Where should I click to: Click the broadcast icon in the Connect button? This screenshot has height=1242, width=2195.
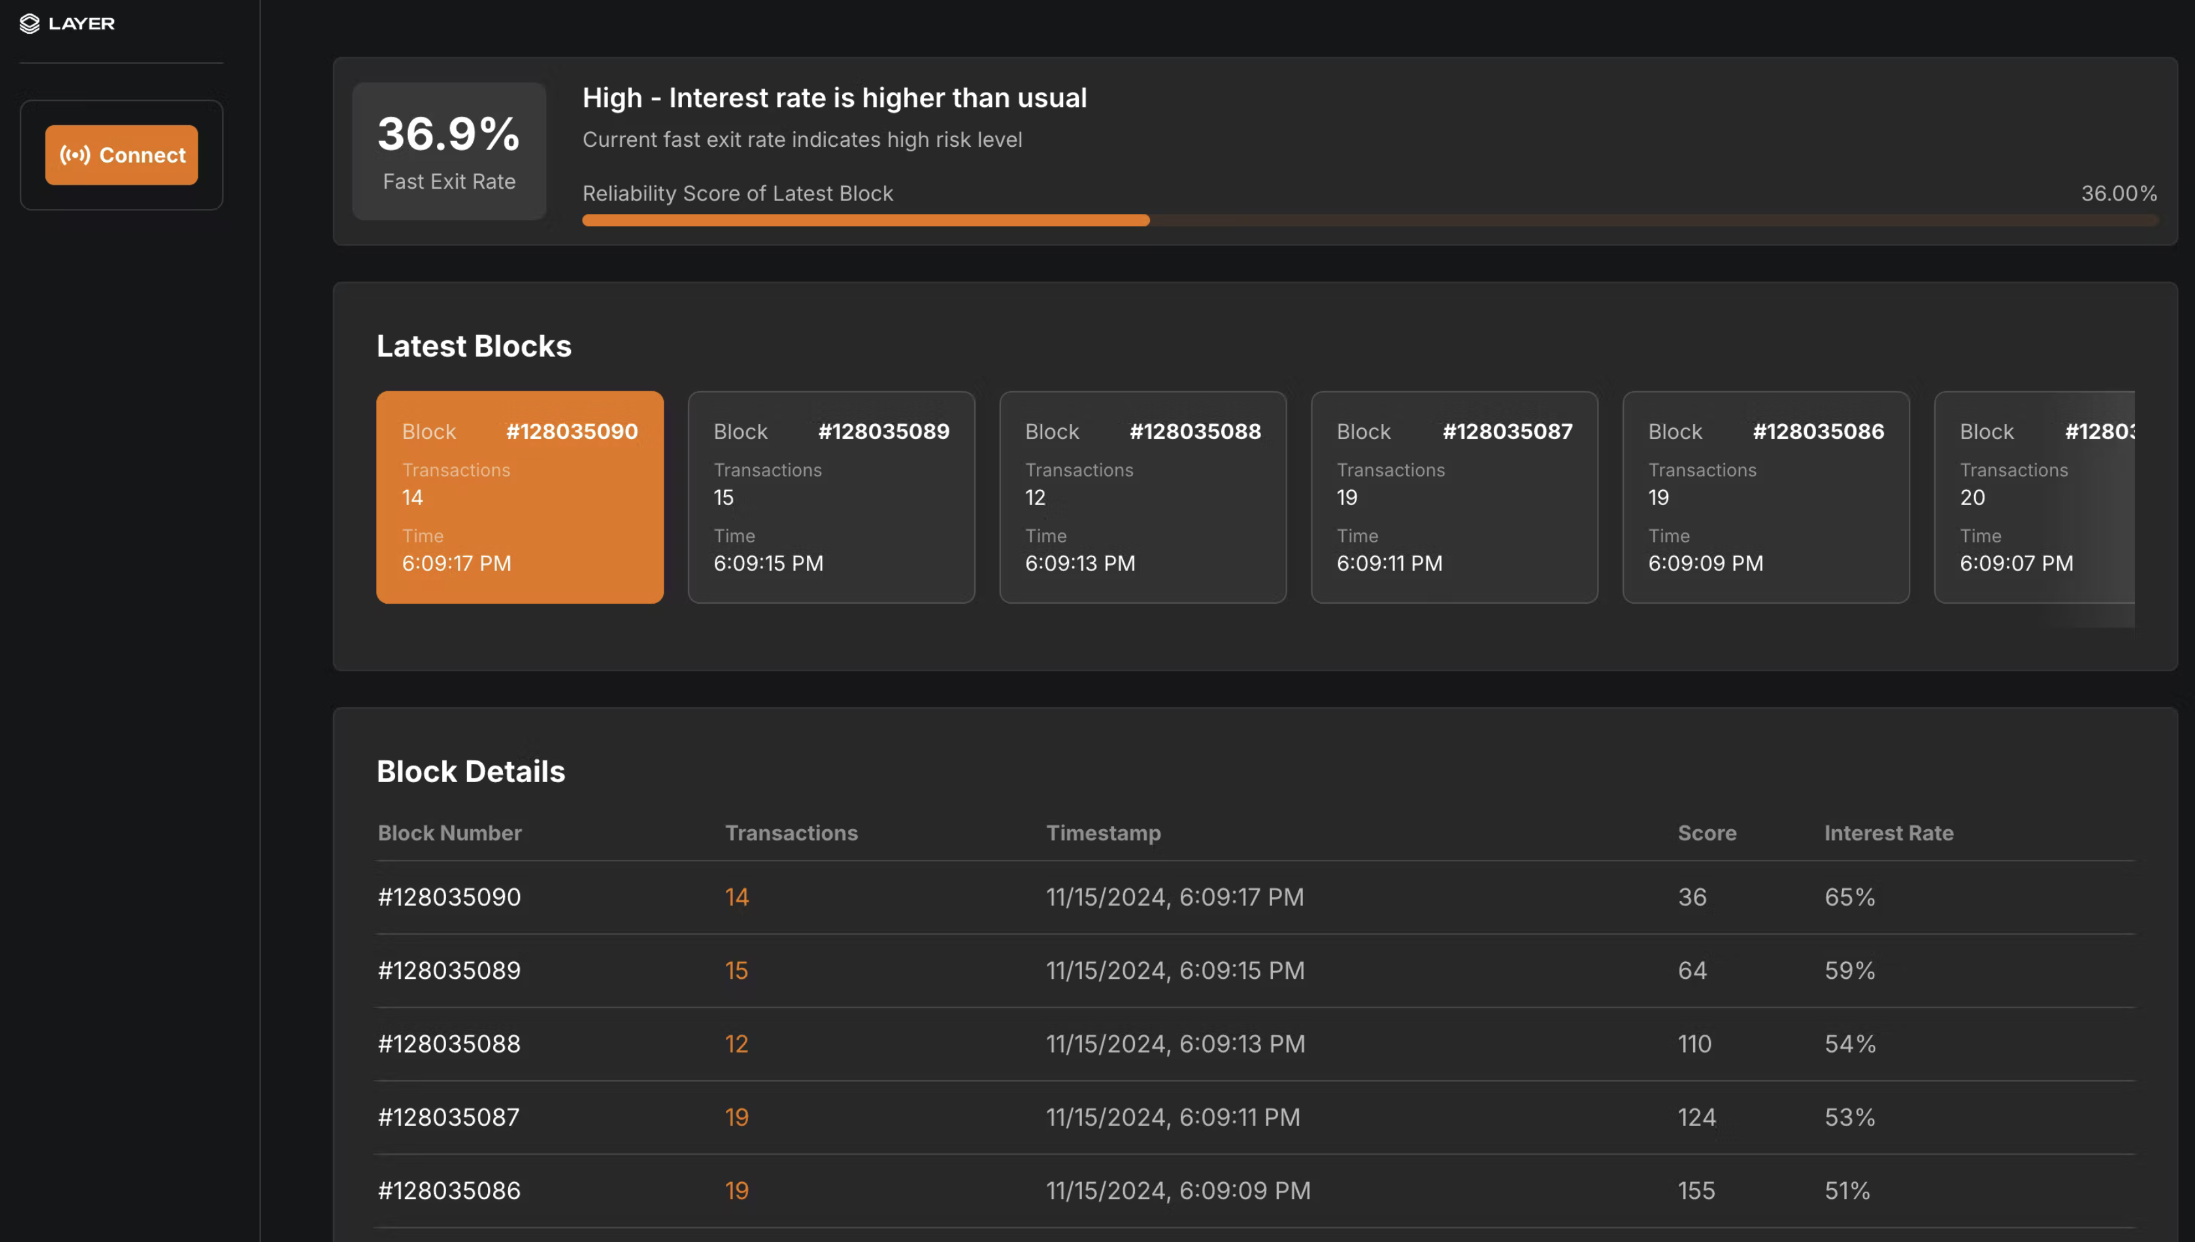75,155
